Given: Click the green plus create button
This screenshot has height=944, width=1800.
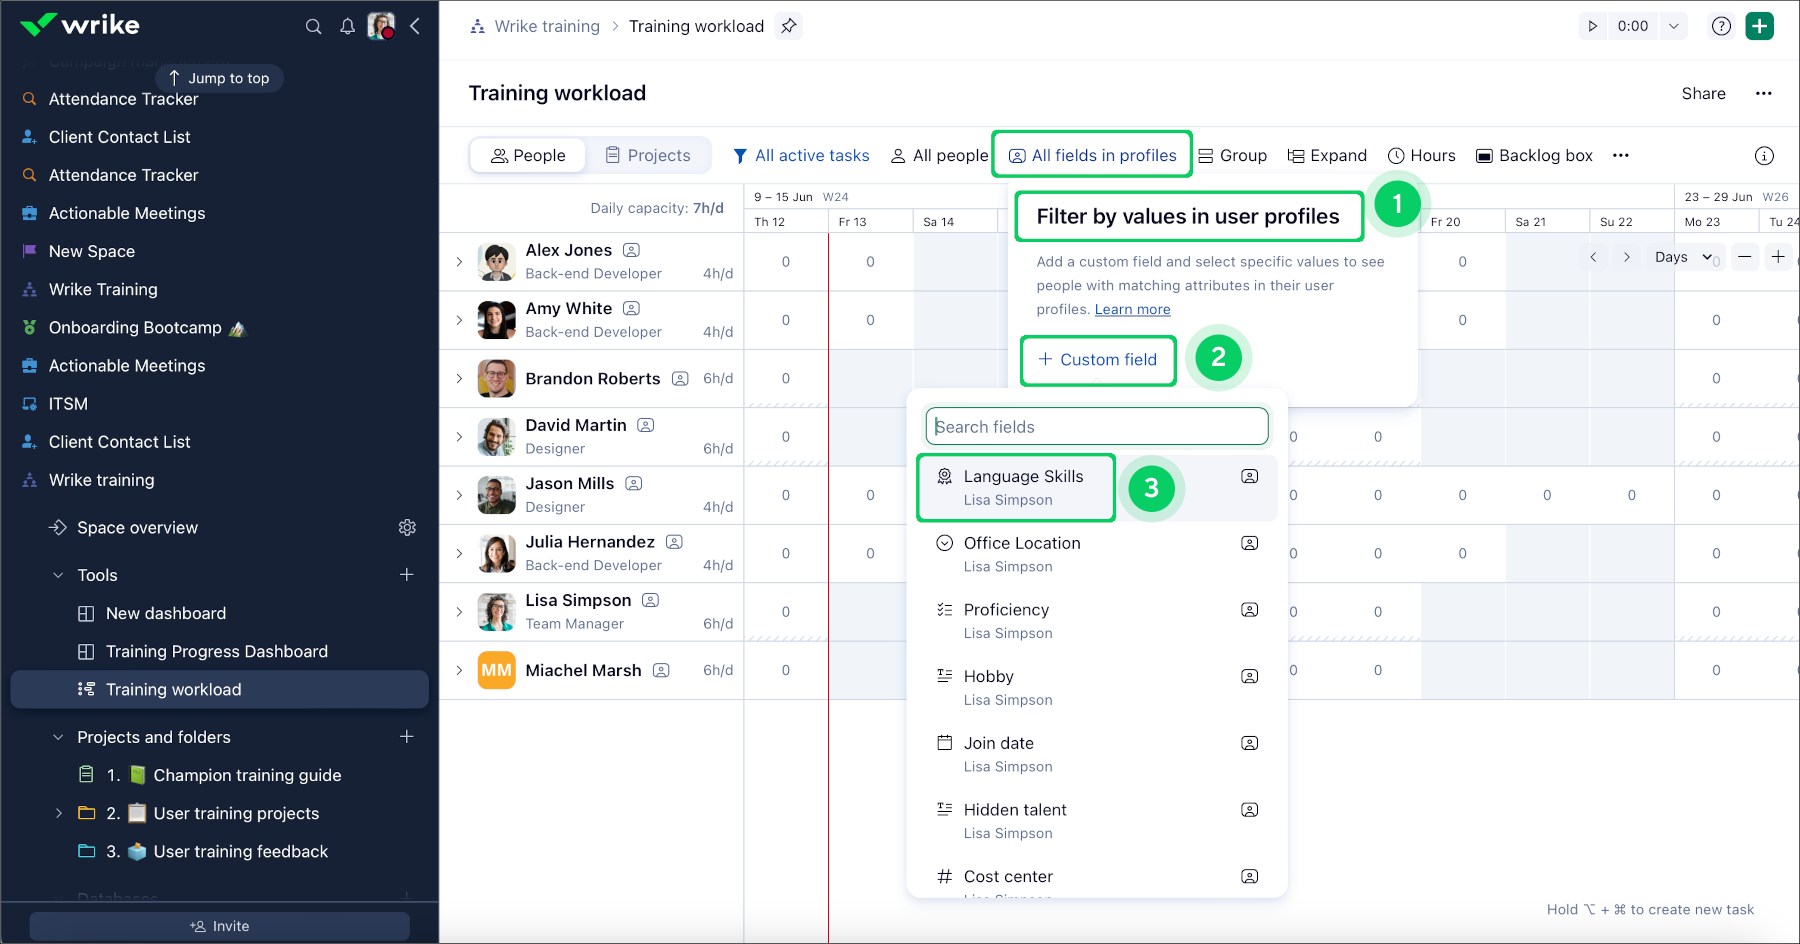Looking at the screenshot, I should point(1759,26).
